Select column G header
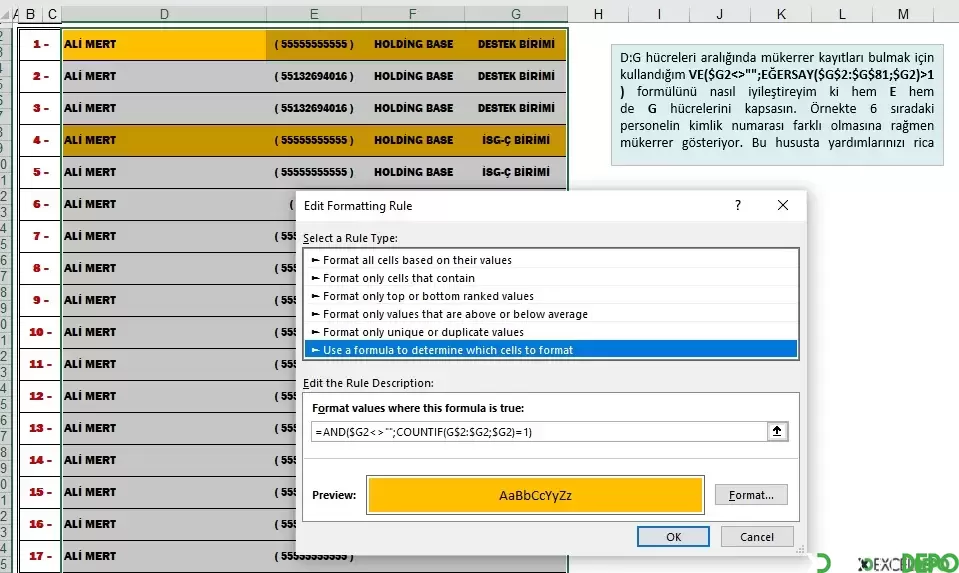 coord(516,14)
